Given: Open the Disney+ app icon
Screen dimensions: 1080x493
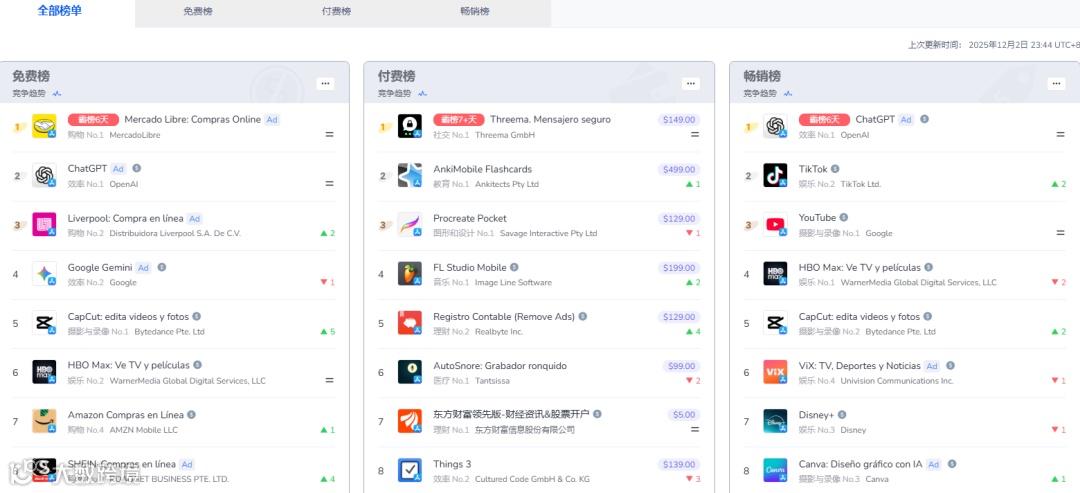Looking at the screenshot, I should [776, 421].
